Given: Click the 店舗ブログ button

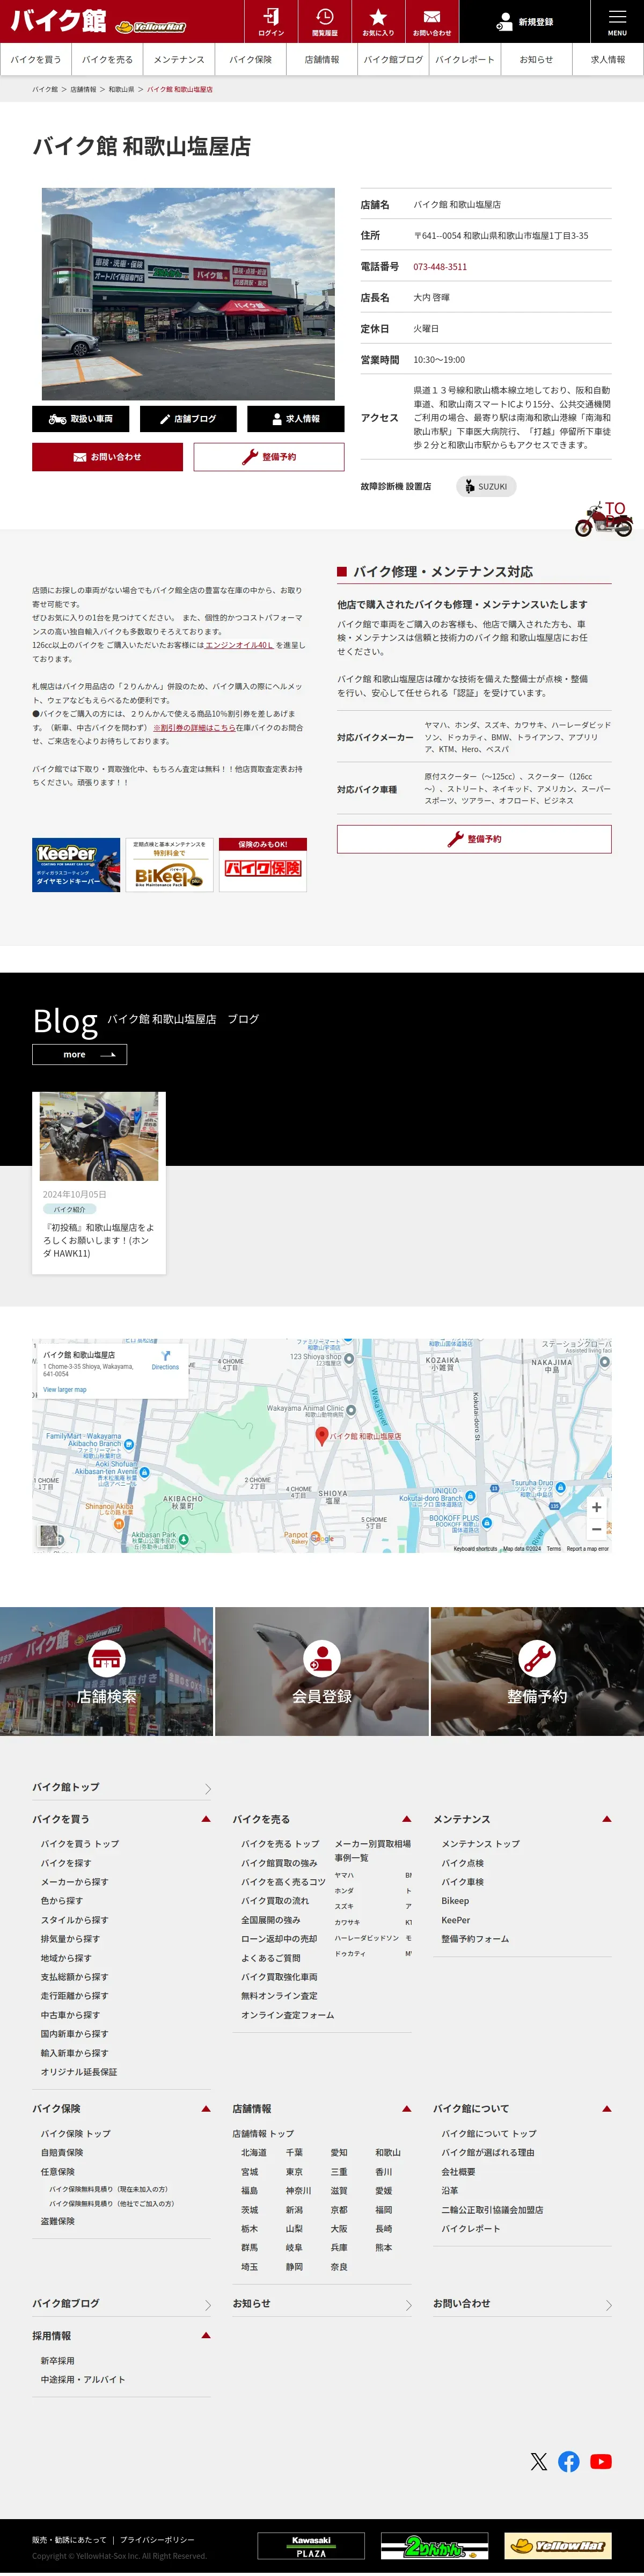Looking at the screenshot, I should click(188, 419).
